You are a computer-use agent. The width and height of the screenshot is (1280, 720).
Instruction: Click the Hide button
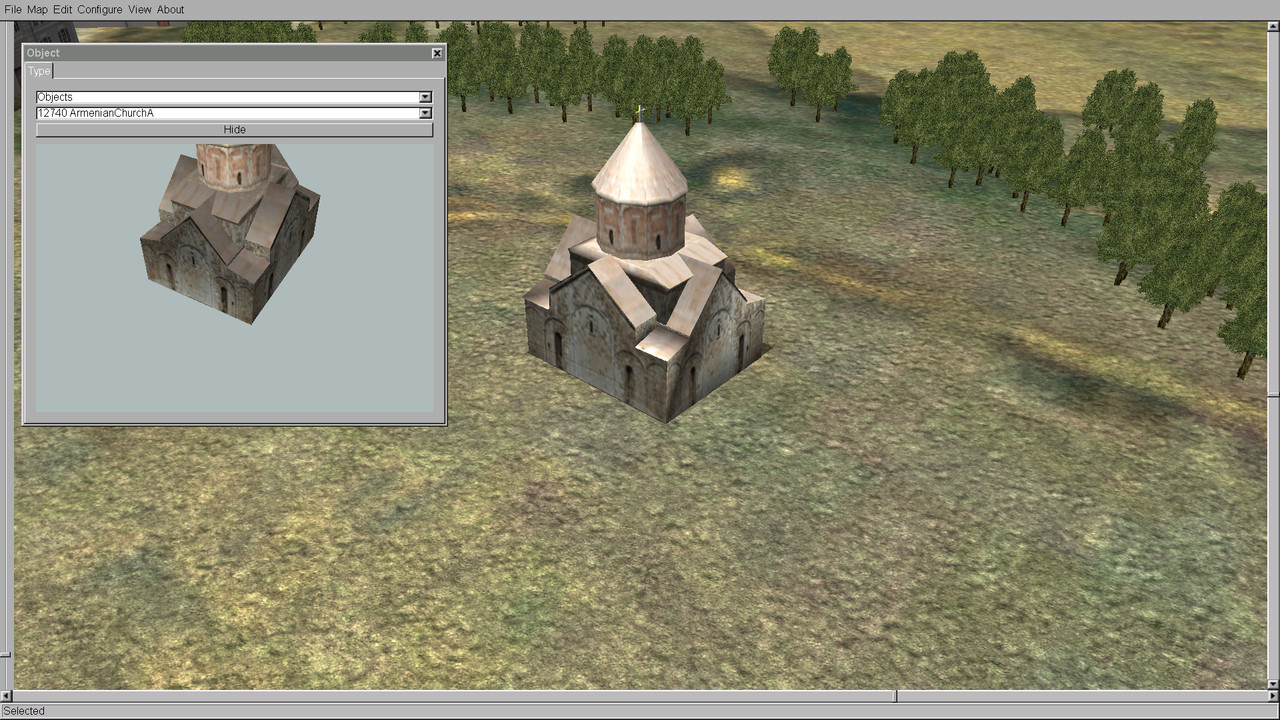(234, 130)
